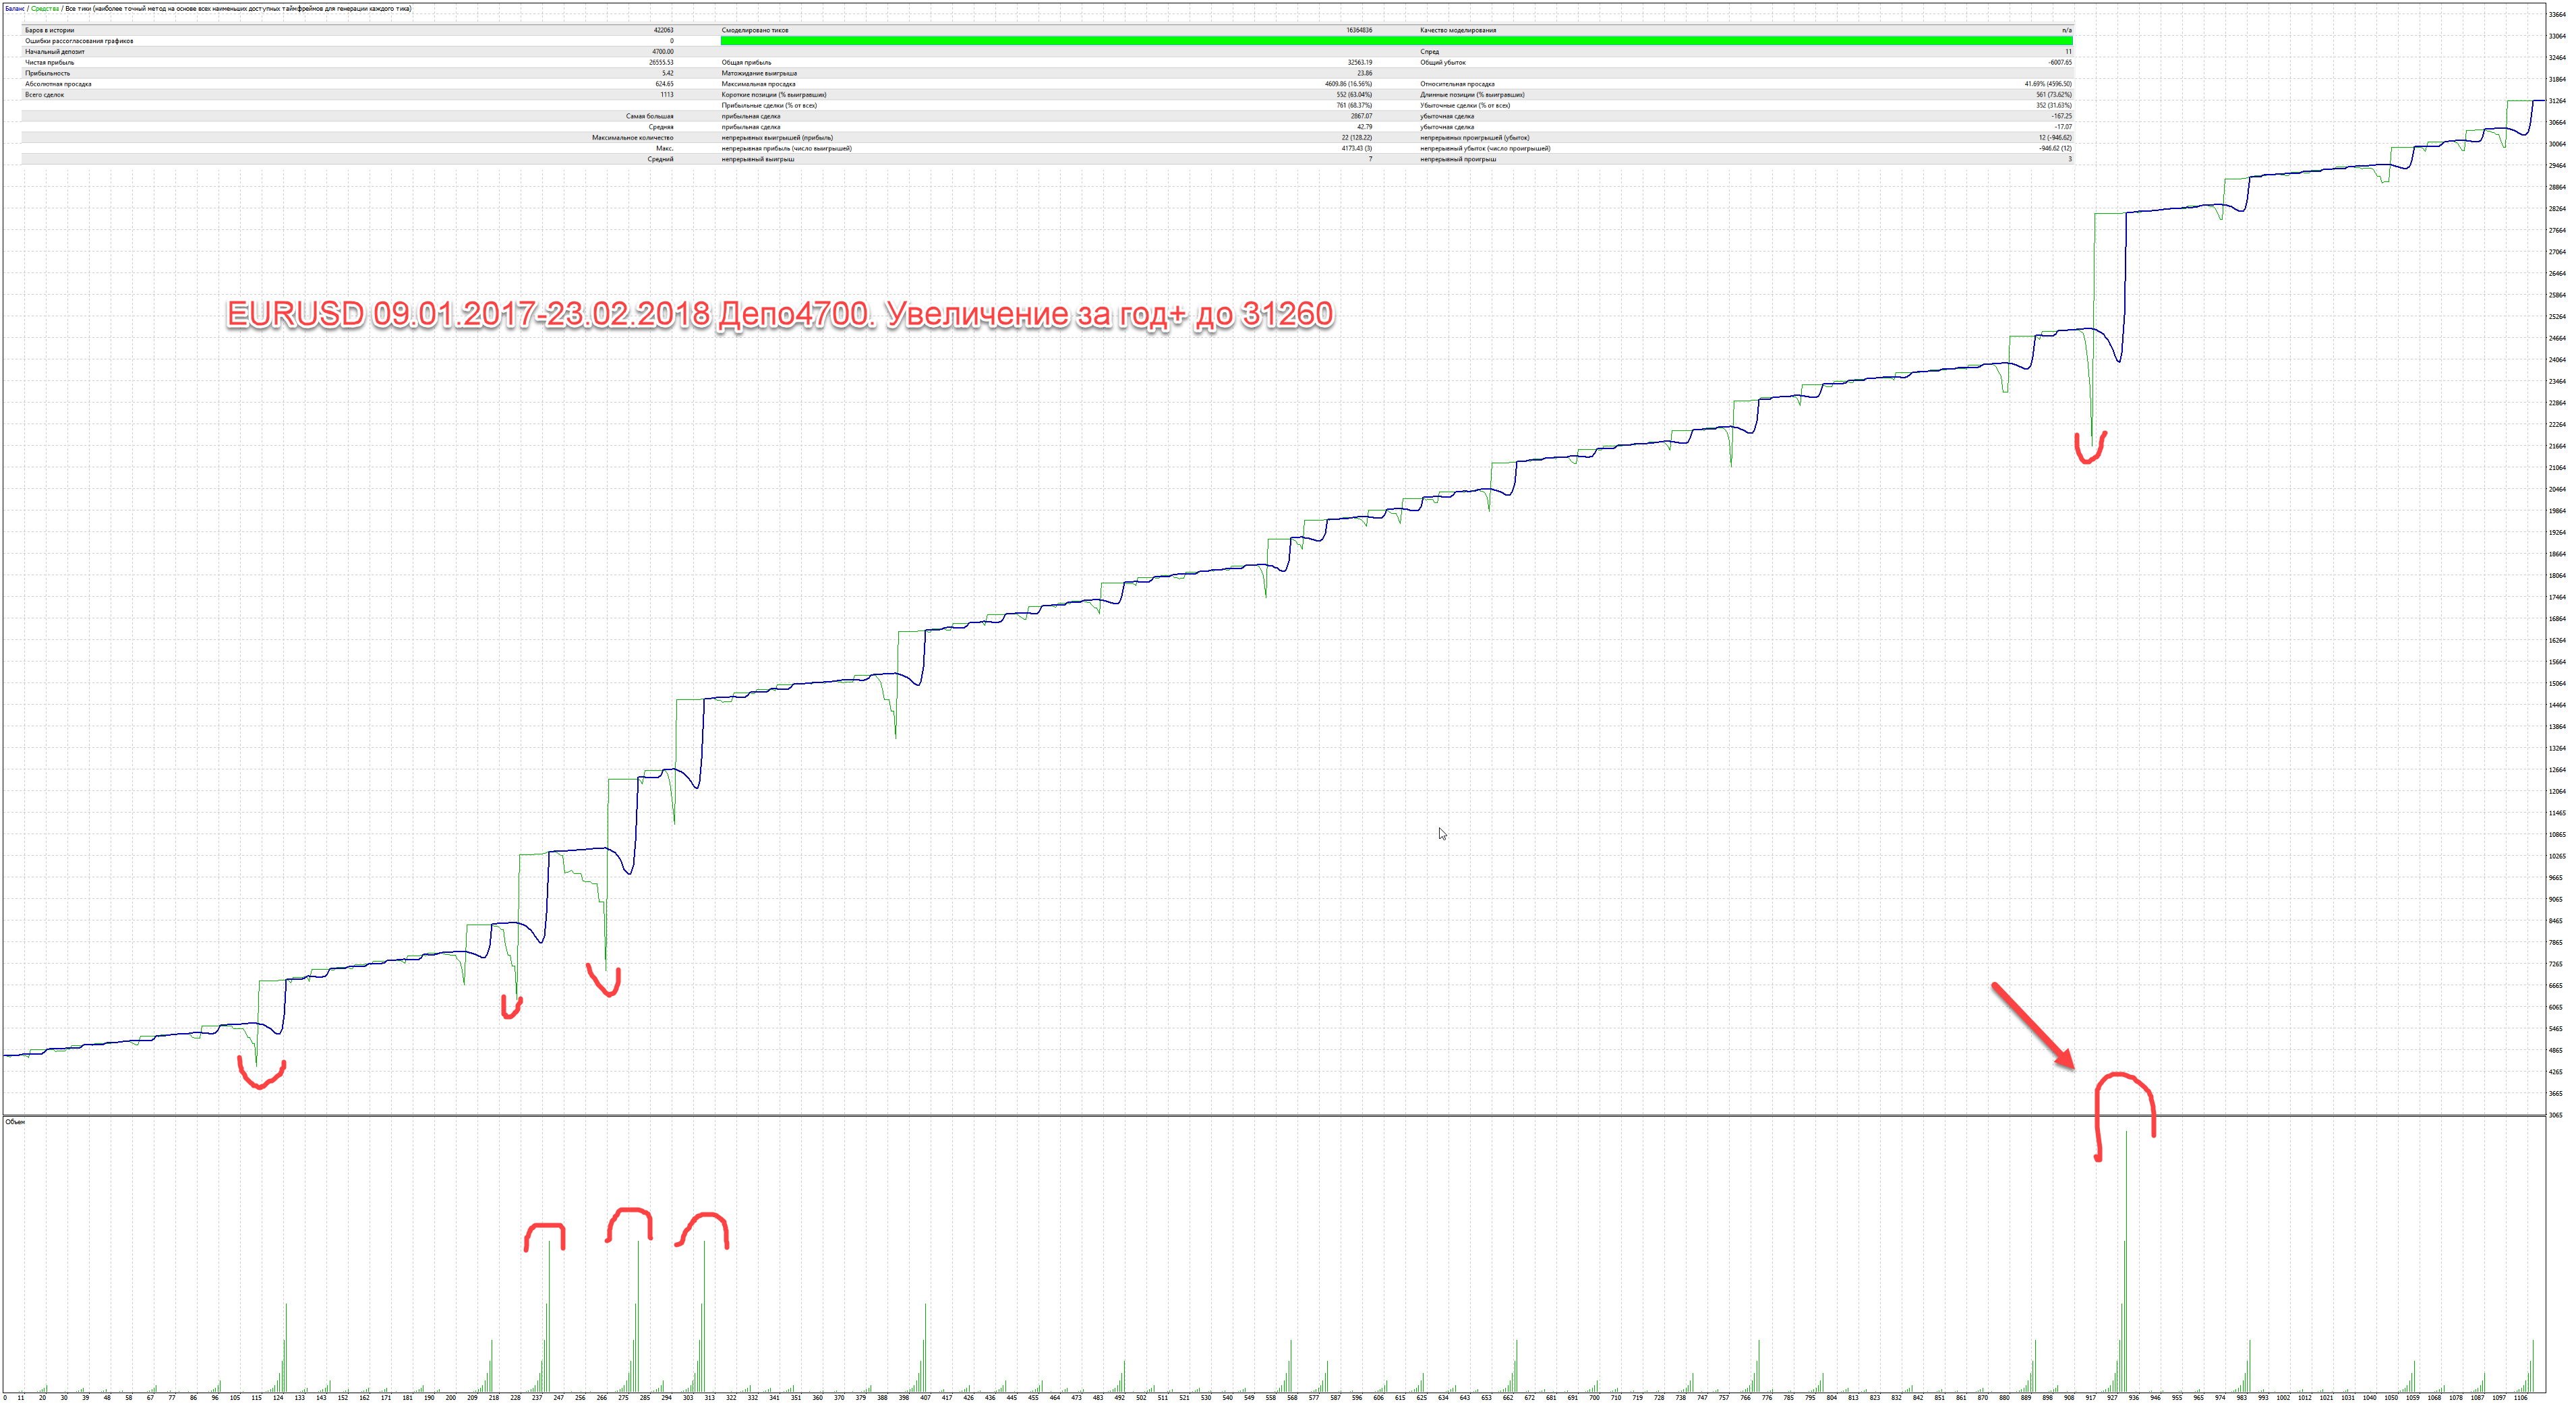Screen dimensions: 2576x1404
Task: Select loss trades value 352 (31.63%)
Action: 2055,106
